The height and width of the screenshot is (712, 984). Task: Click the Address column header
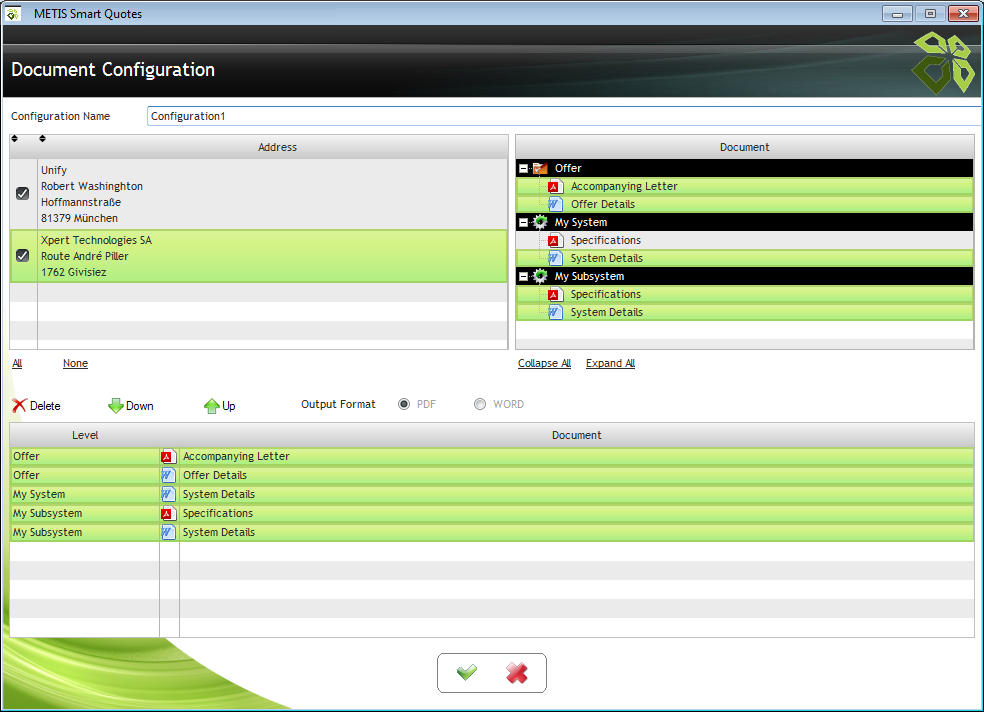tap(277, 147)
